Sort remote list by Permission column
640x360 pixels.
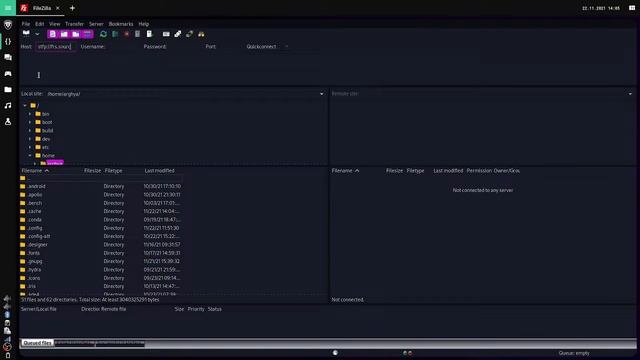coord(479,171)
